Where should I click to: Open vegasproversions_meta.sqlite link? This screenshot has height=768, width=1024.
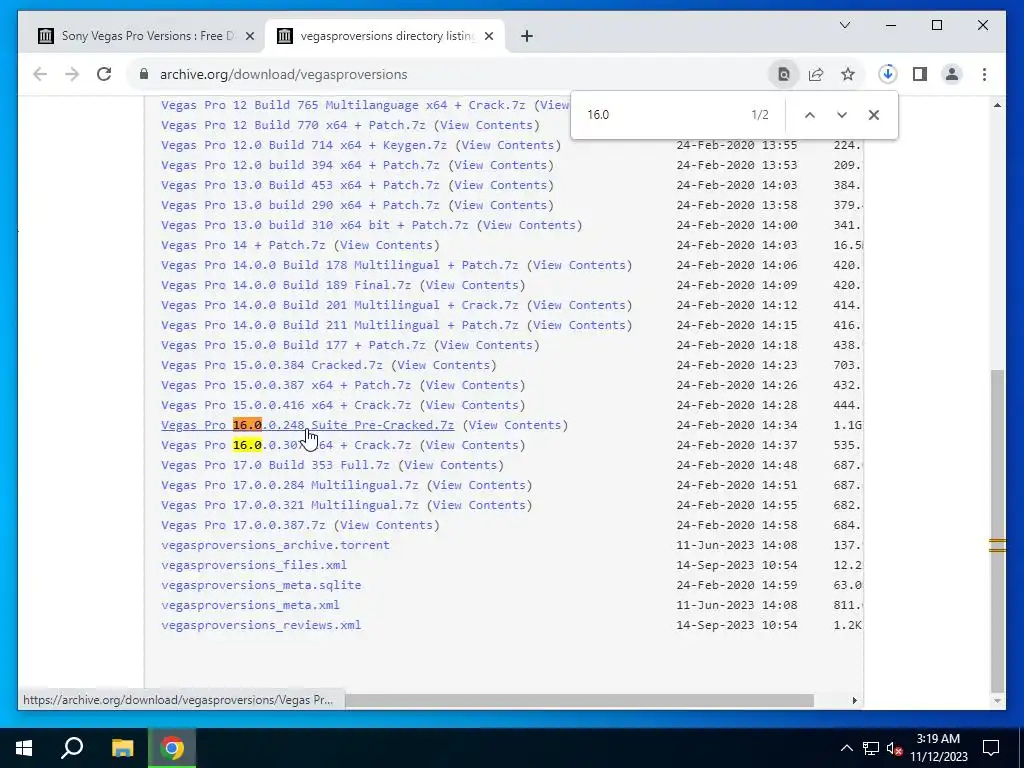click(x=261, y=585)
